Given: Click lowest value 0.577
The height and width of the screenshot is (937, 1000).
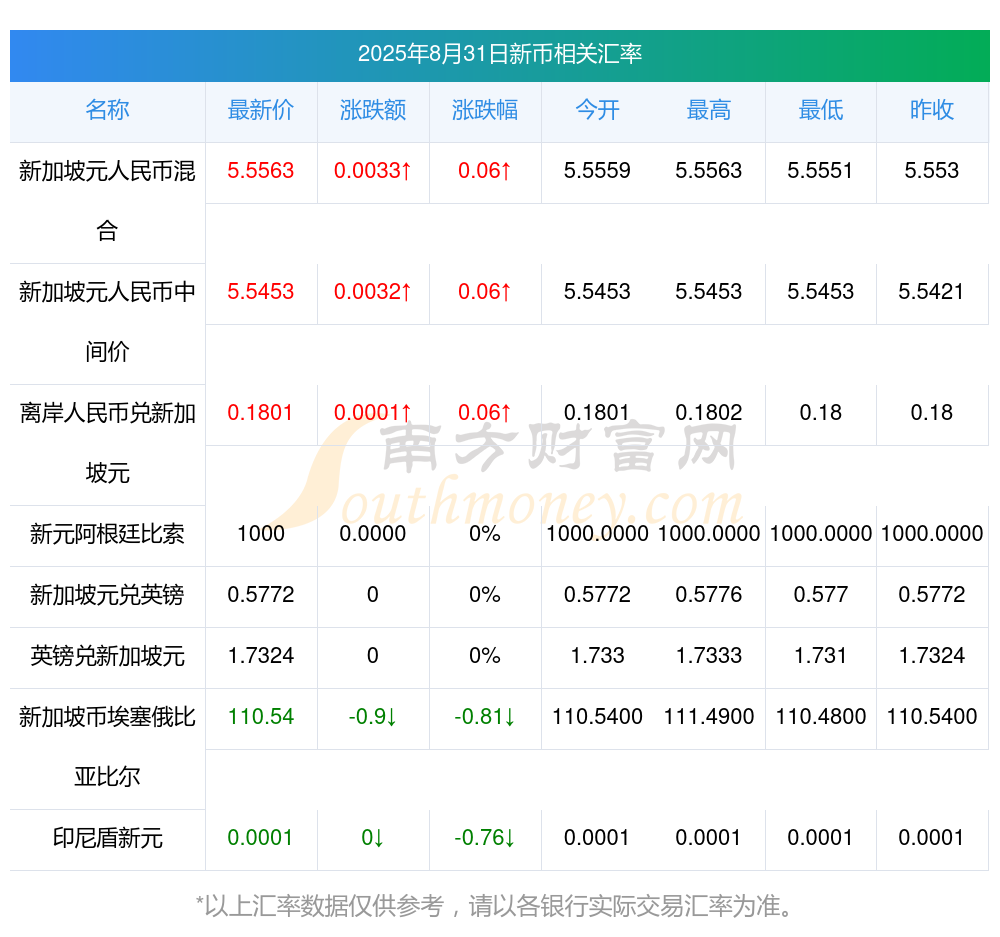Looking at the screenshot, I should pyautogui.click(x=820, y=595).
